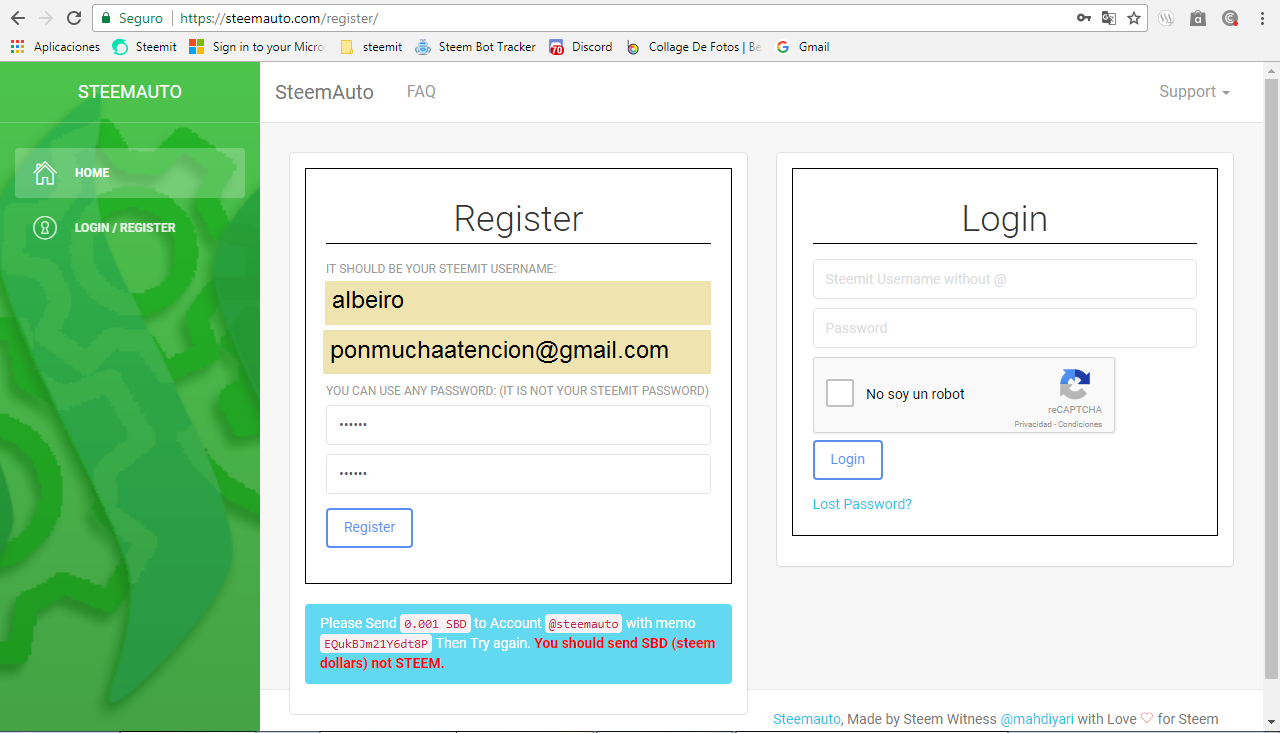Open saved passwords key icon in address bar
Viewport: 1280px width, 733px height.
1084,18
